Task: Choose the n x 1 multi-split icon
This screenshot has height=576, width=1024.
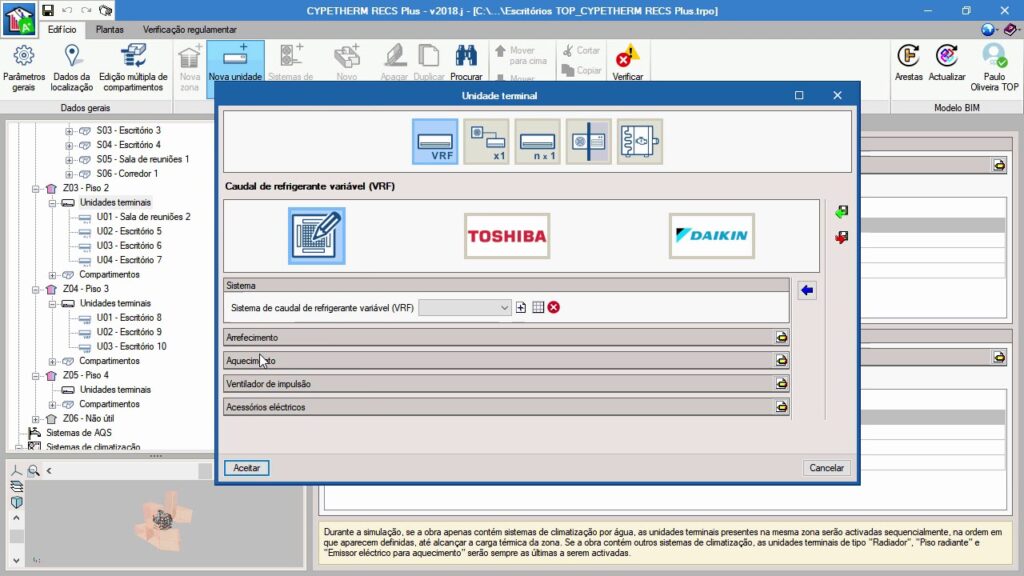Action: click(x=538, y=141)
